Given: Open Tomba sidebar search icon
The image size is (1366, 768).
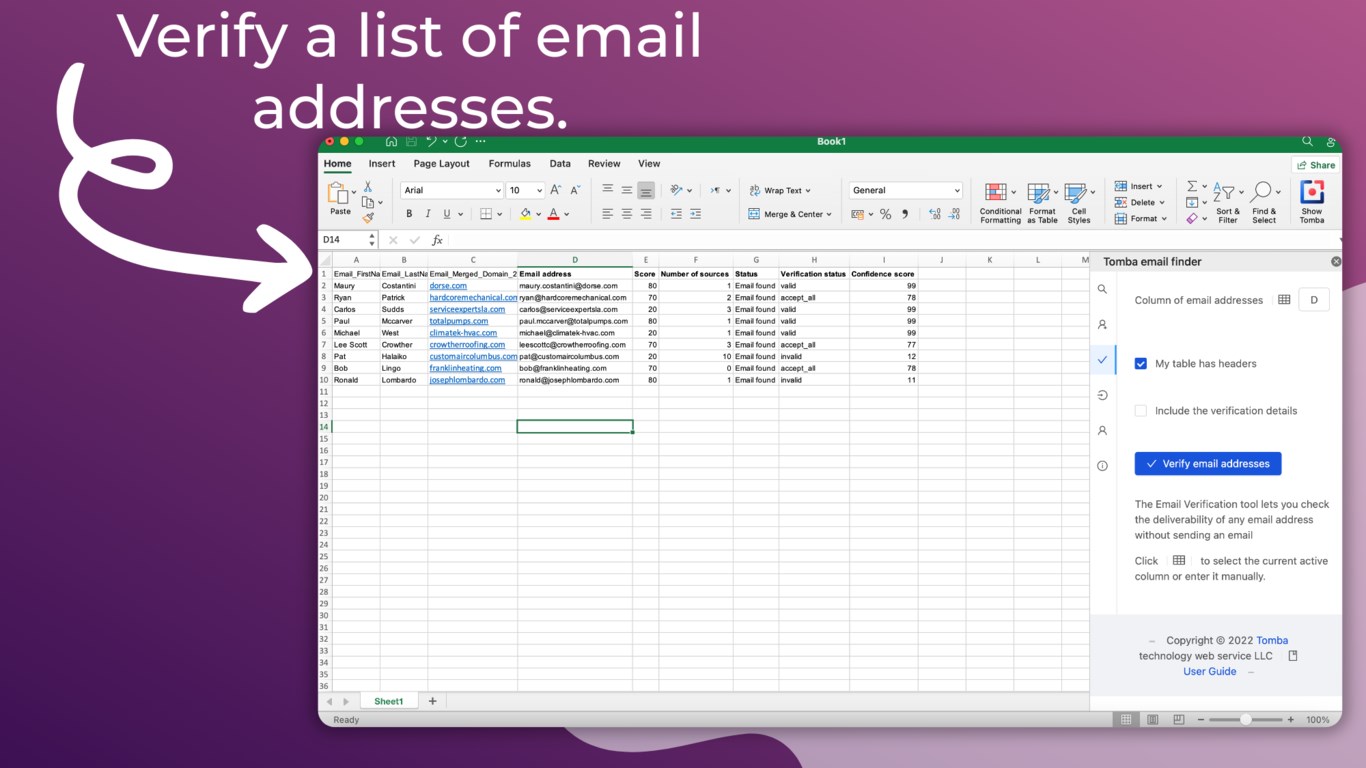Looking at the screenshot, I should (1102, 289).
